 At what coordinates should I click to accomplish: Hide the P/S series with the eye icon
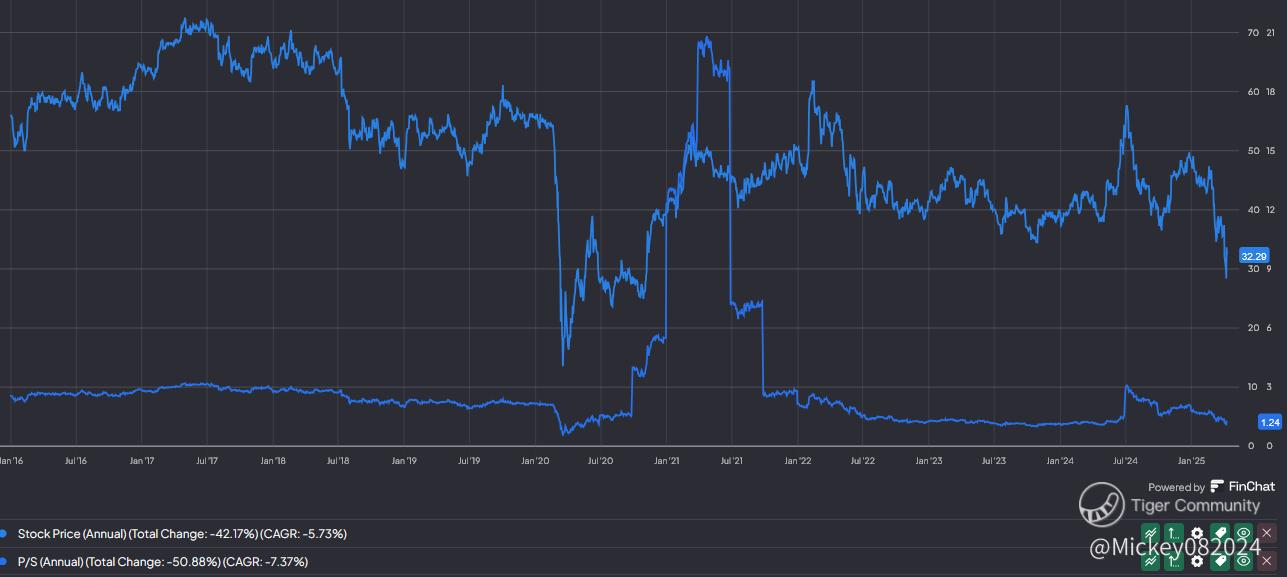[x=1244, y=561]
